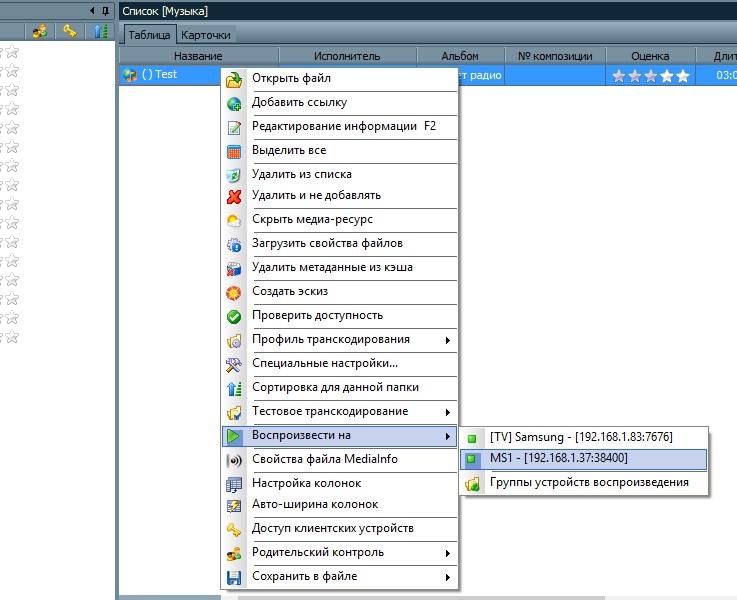Image resolution: width=737 pixels, height=600 pixels.
Task: Click the Загрузить свойства файлов gear icon
Action: pos(234,245)
